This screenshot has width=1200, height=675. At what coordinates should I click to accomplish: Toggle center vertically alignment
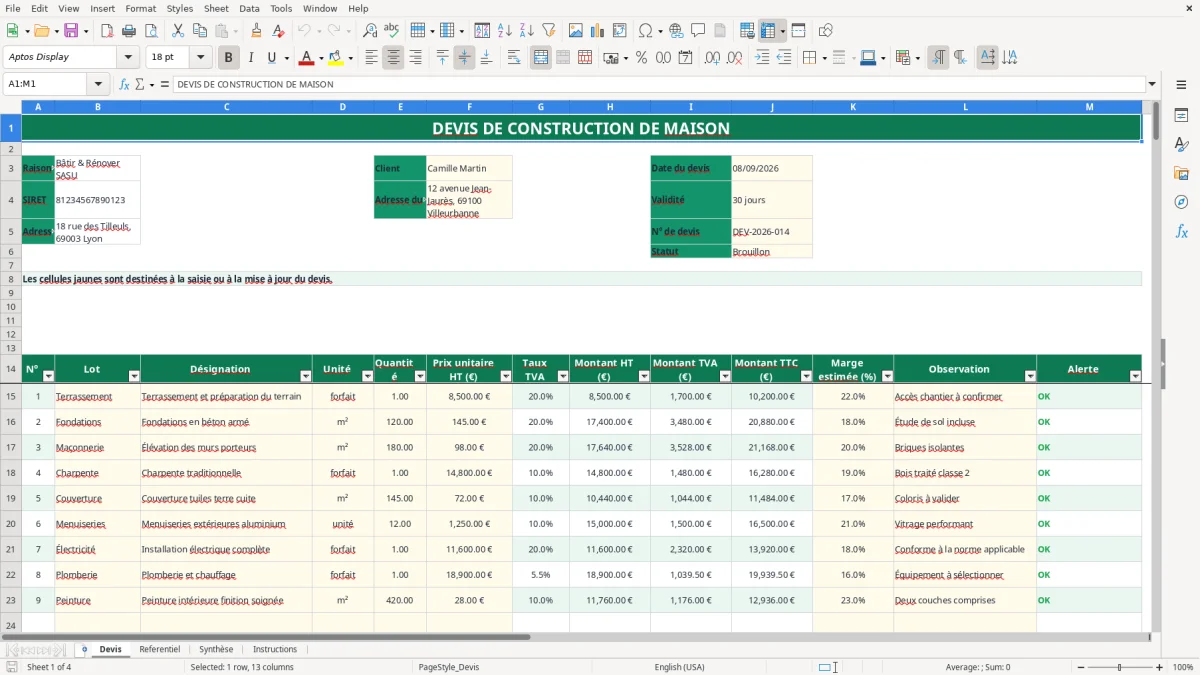[x=464, y=58]
